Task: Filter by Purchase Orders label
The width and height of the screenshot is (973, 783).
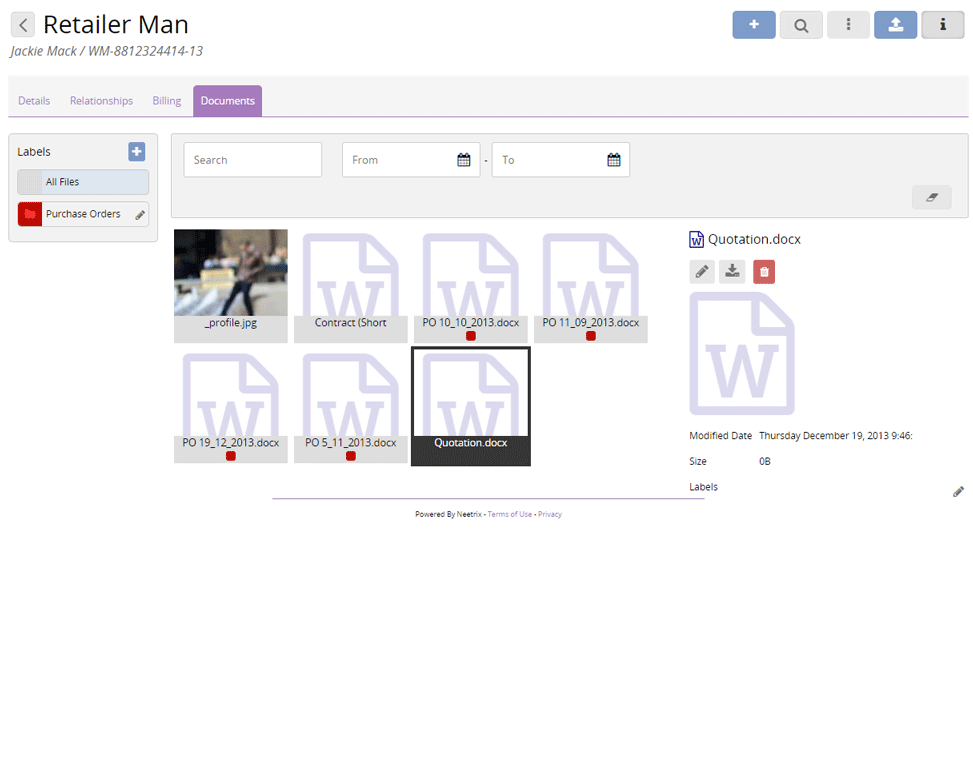Action: pyautogui.click(x=83, y=214)
